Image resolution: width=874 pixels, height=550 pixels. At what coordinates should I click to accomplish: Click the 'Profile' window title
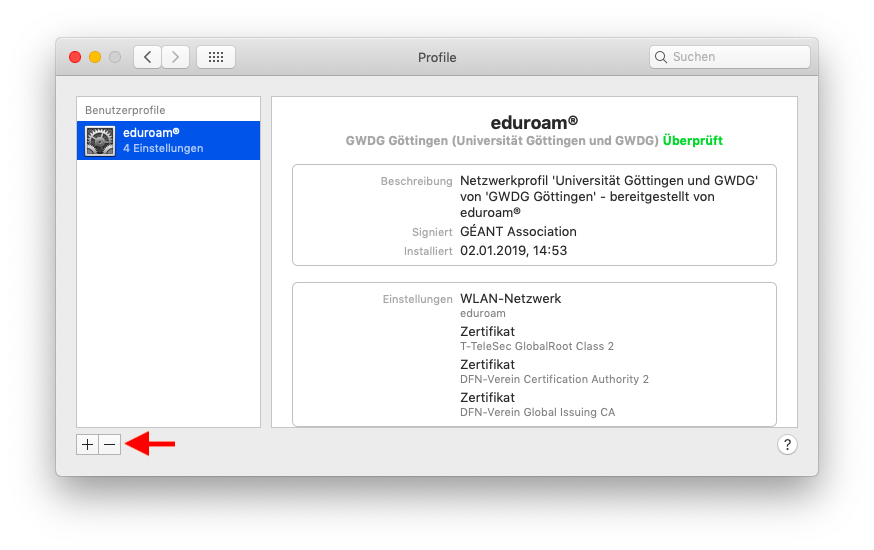437,57
